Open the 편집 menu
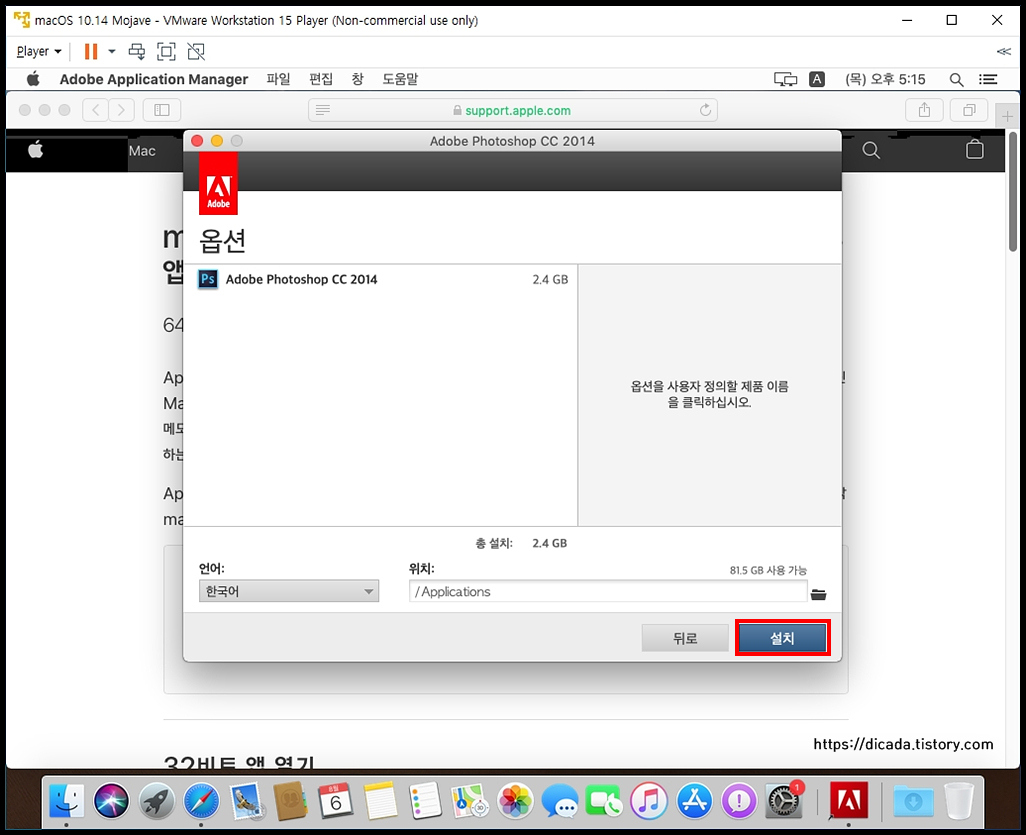Viewport: 1026px width, 835px height. pyautogui.click(x=321, y=79)
